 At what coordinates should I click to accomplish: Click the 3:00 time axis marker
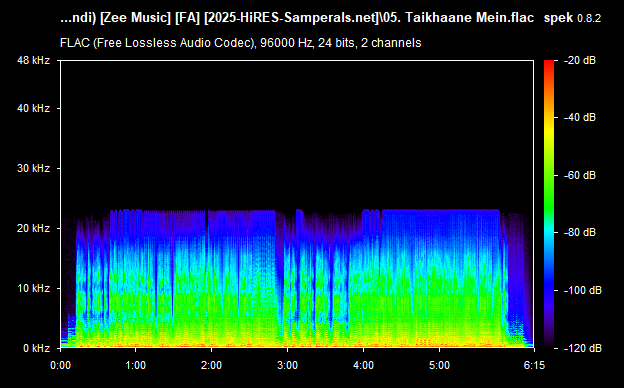coord(287,365)
